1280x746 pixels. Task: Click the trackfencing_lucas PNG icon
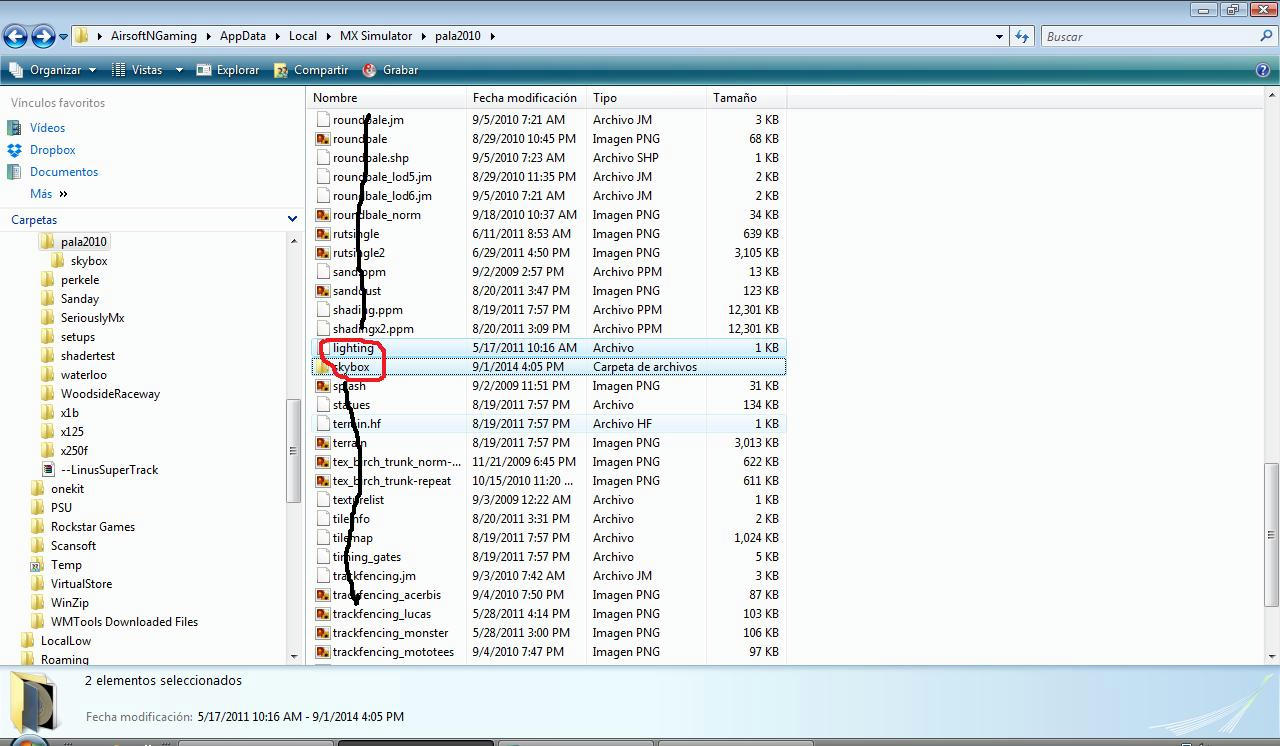click(x=323, y=614)
